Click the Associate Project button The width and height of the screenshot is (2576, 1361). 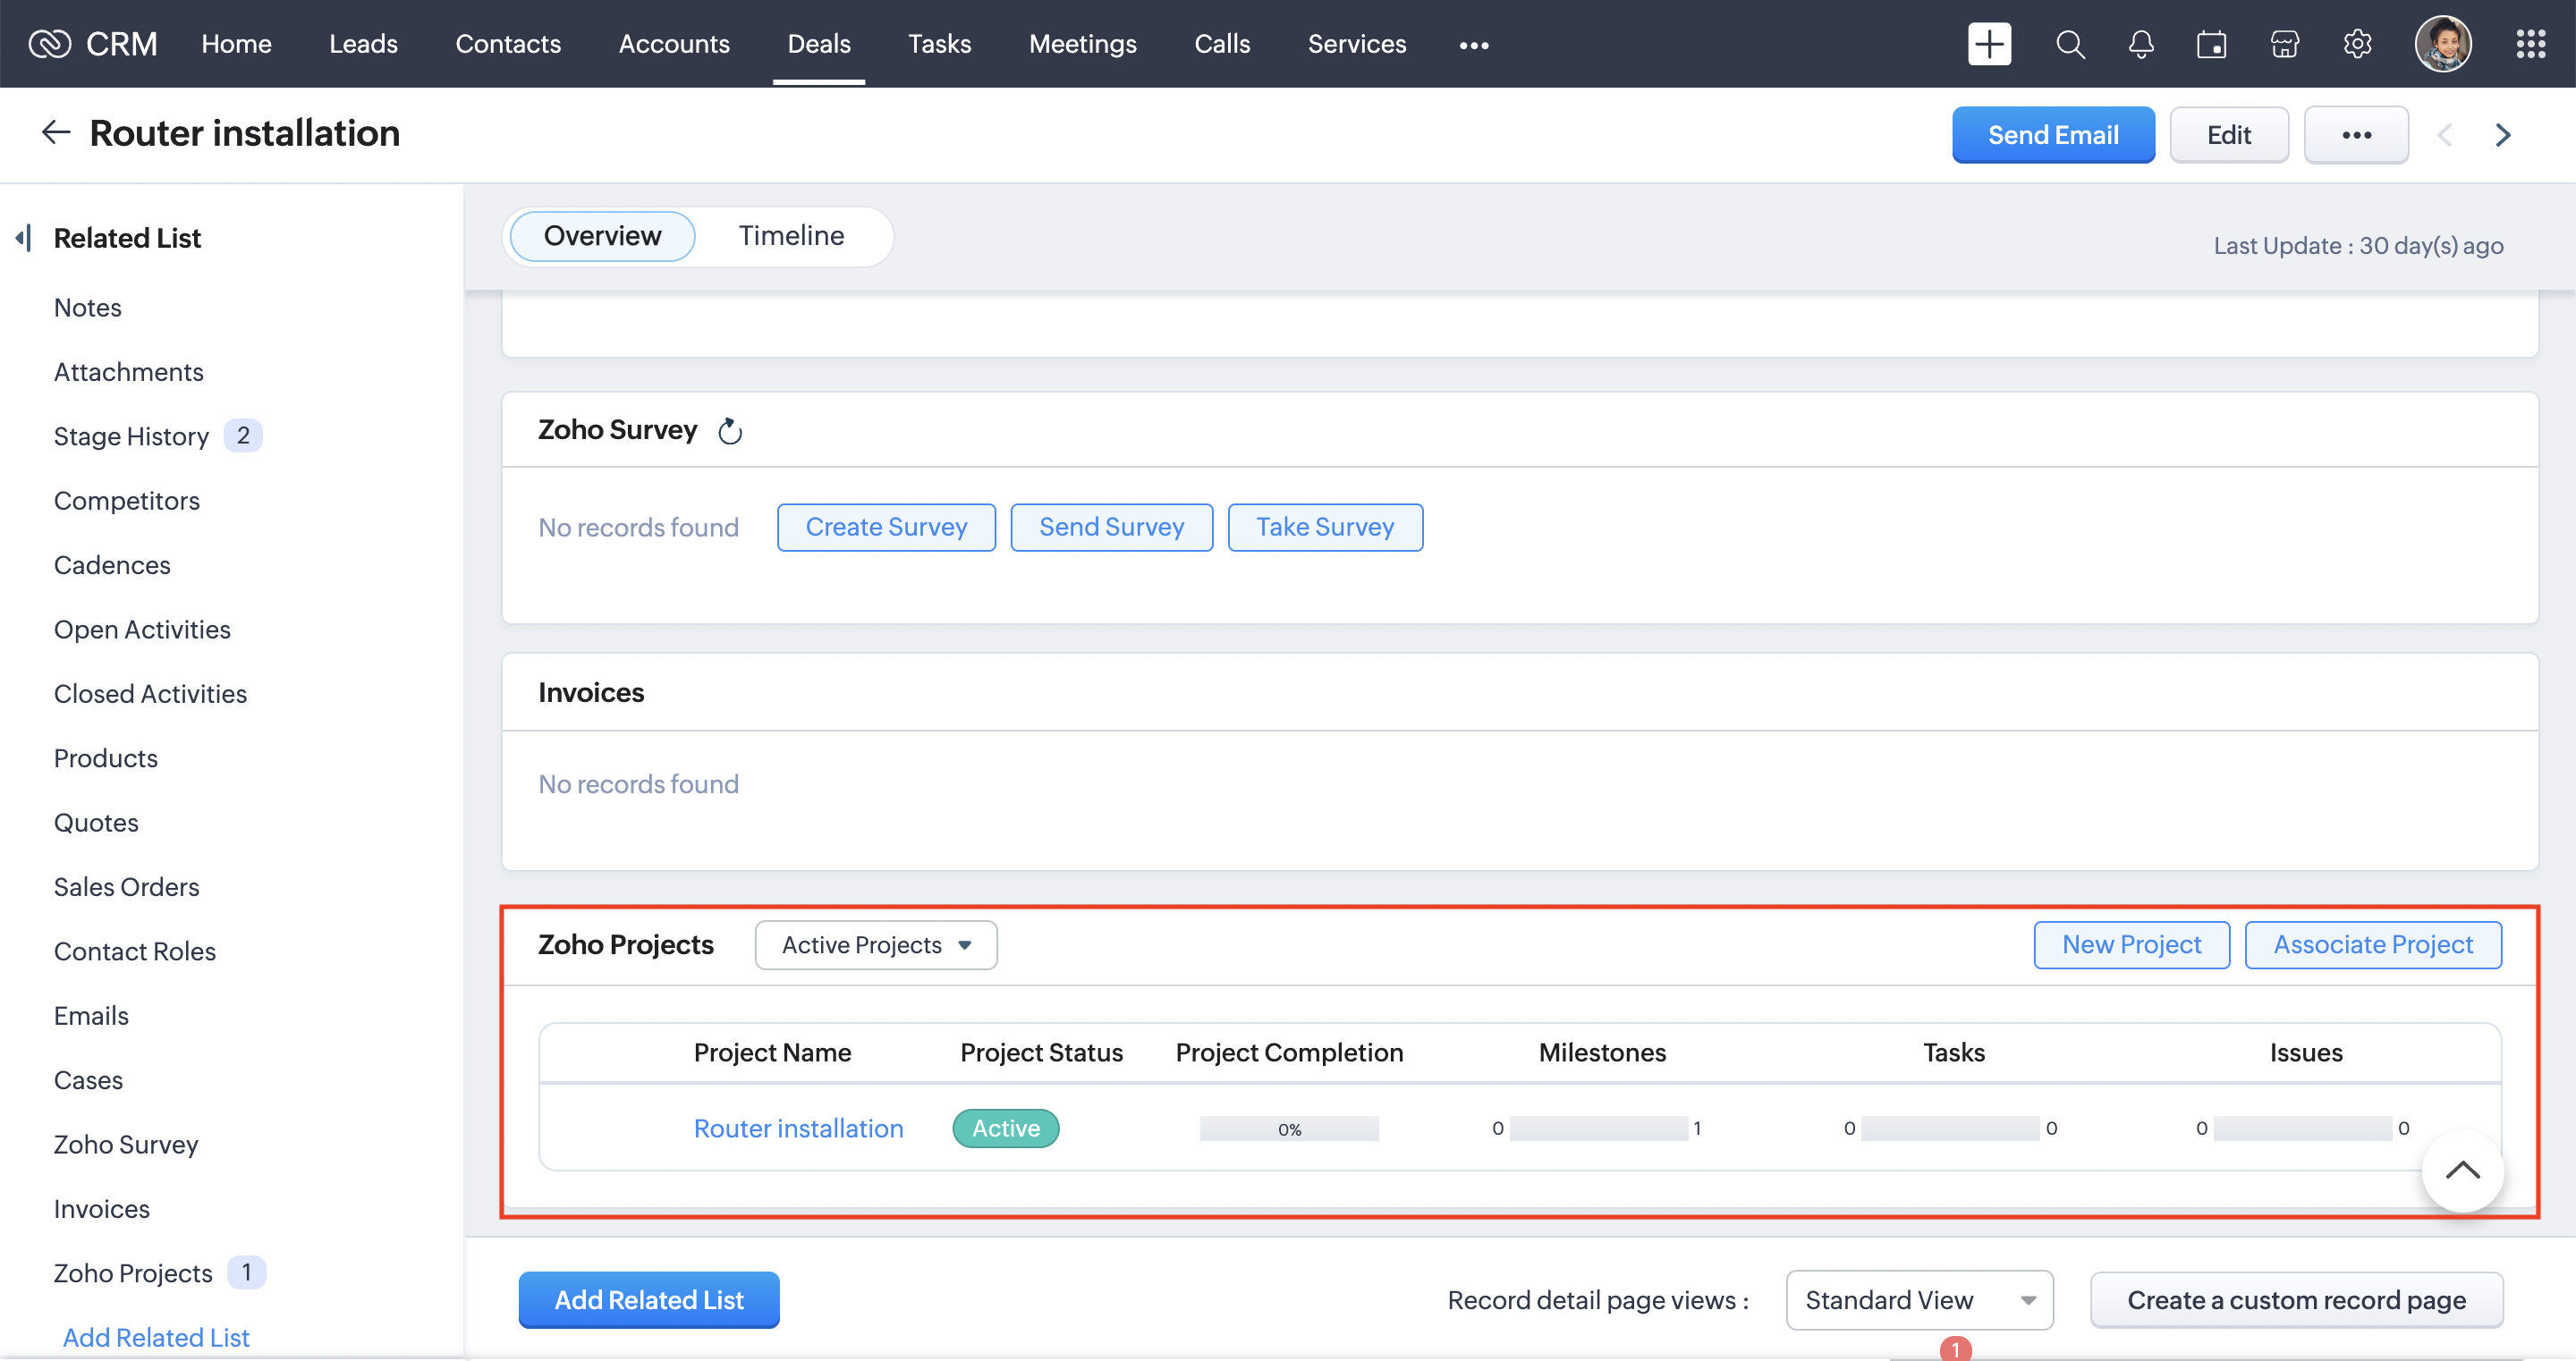(x=2372, y=945)
